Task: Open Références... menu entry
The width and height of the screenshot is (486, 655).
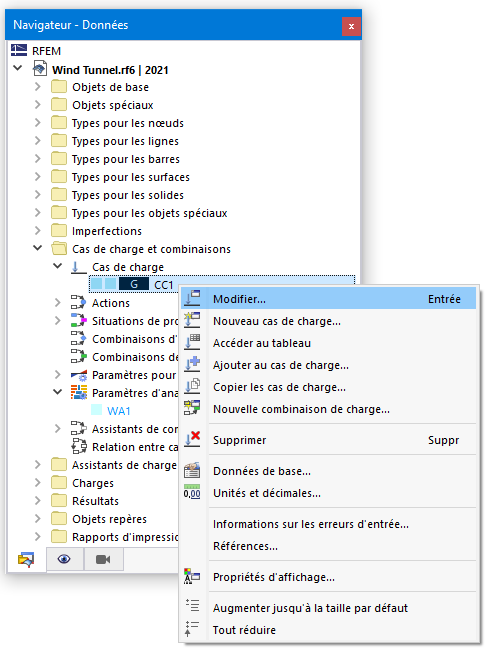Action: 328,546
